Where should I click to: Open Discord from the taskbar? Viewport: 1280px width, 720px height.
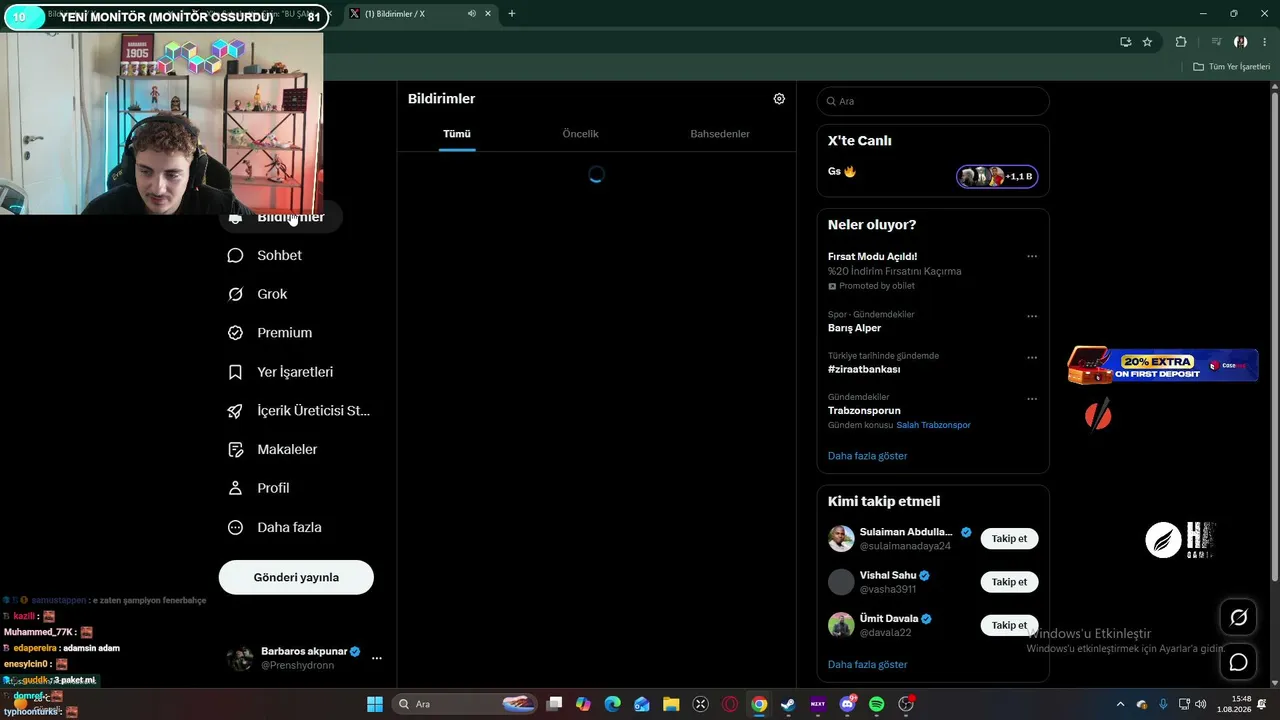point(848,704)
